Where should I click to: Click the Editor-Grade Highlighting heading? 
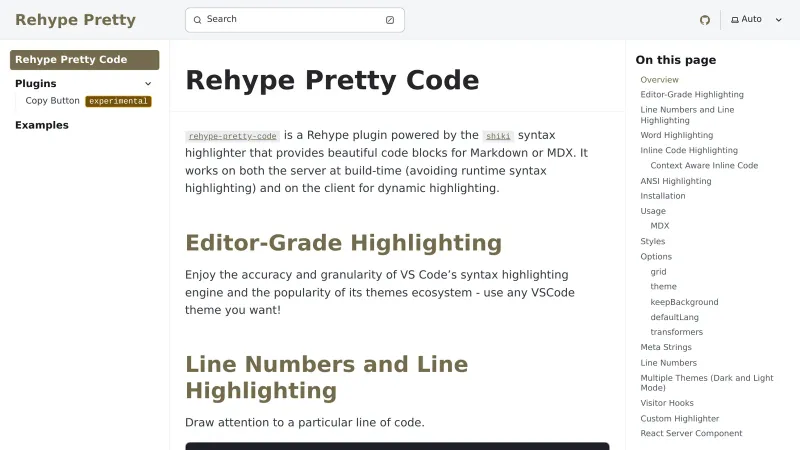[343, 243]
